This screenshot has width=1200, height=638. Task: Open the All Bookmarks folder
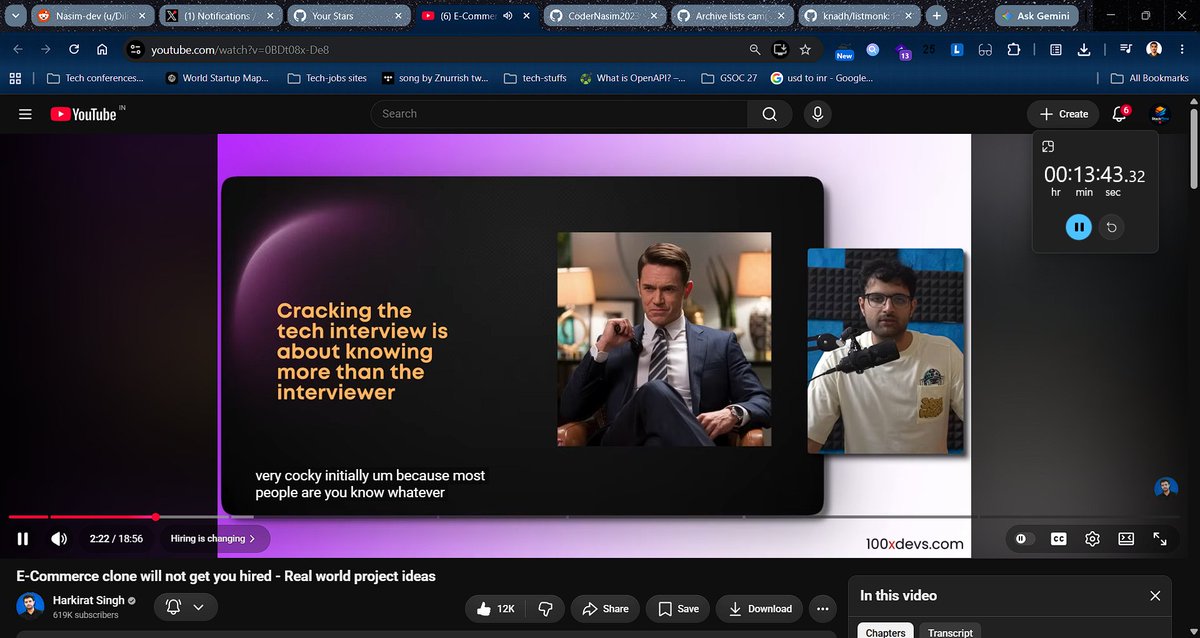coord(1149,78)
